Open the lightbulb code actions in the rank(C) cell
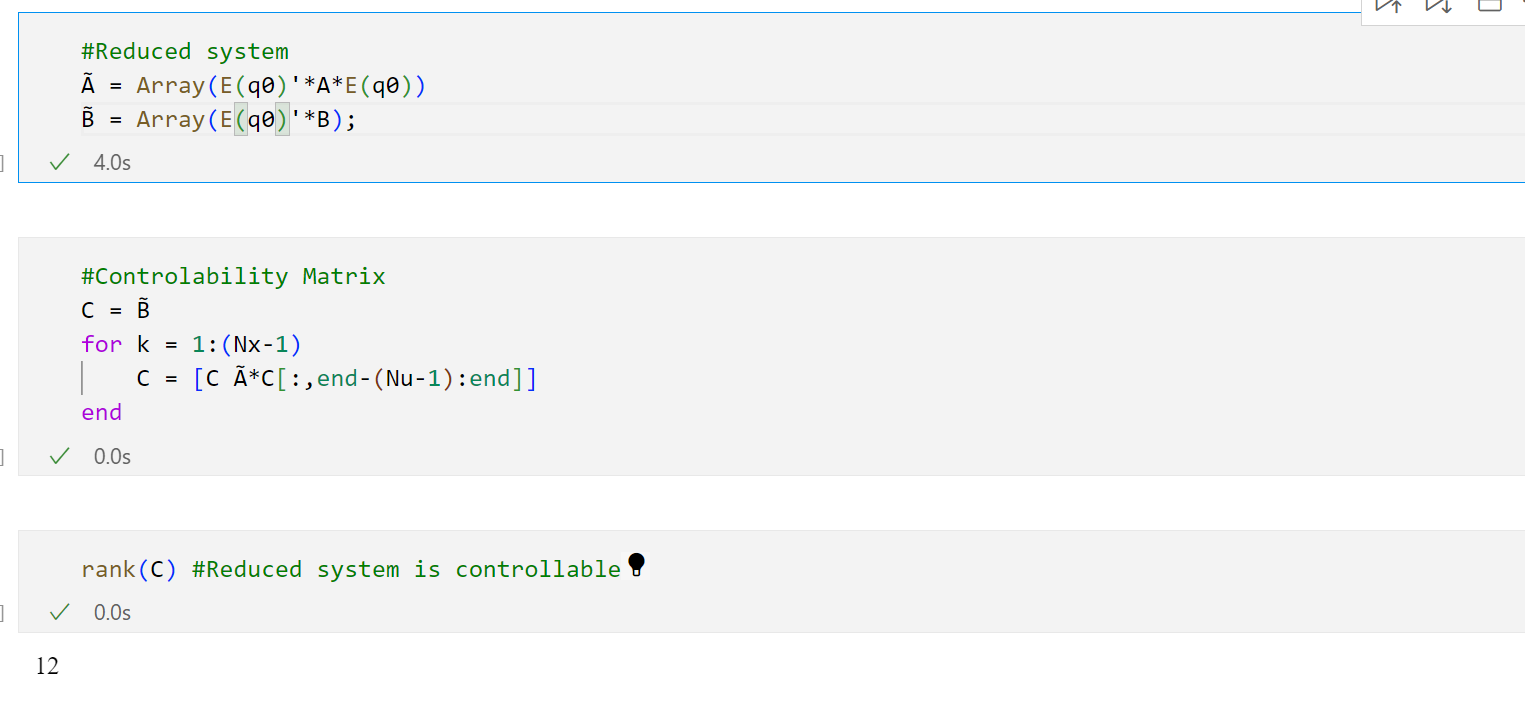 coord(636,566)
